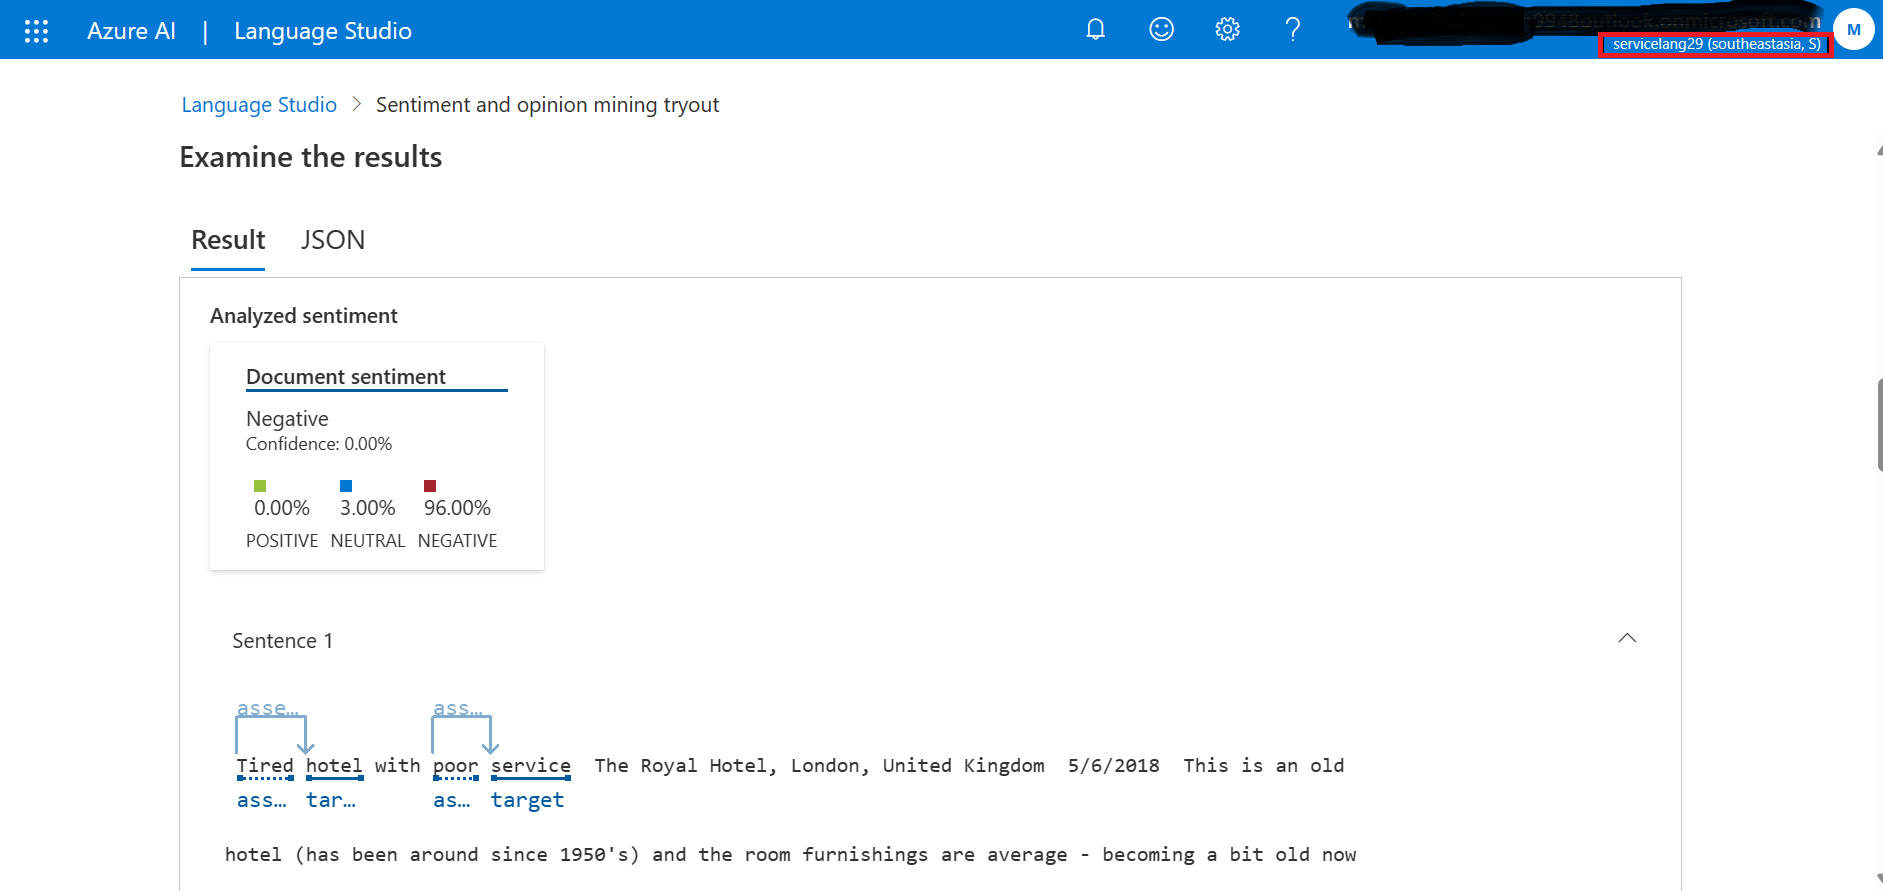Click the as… label under poor

click(x=451, y=800)
